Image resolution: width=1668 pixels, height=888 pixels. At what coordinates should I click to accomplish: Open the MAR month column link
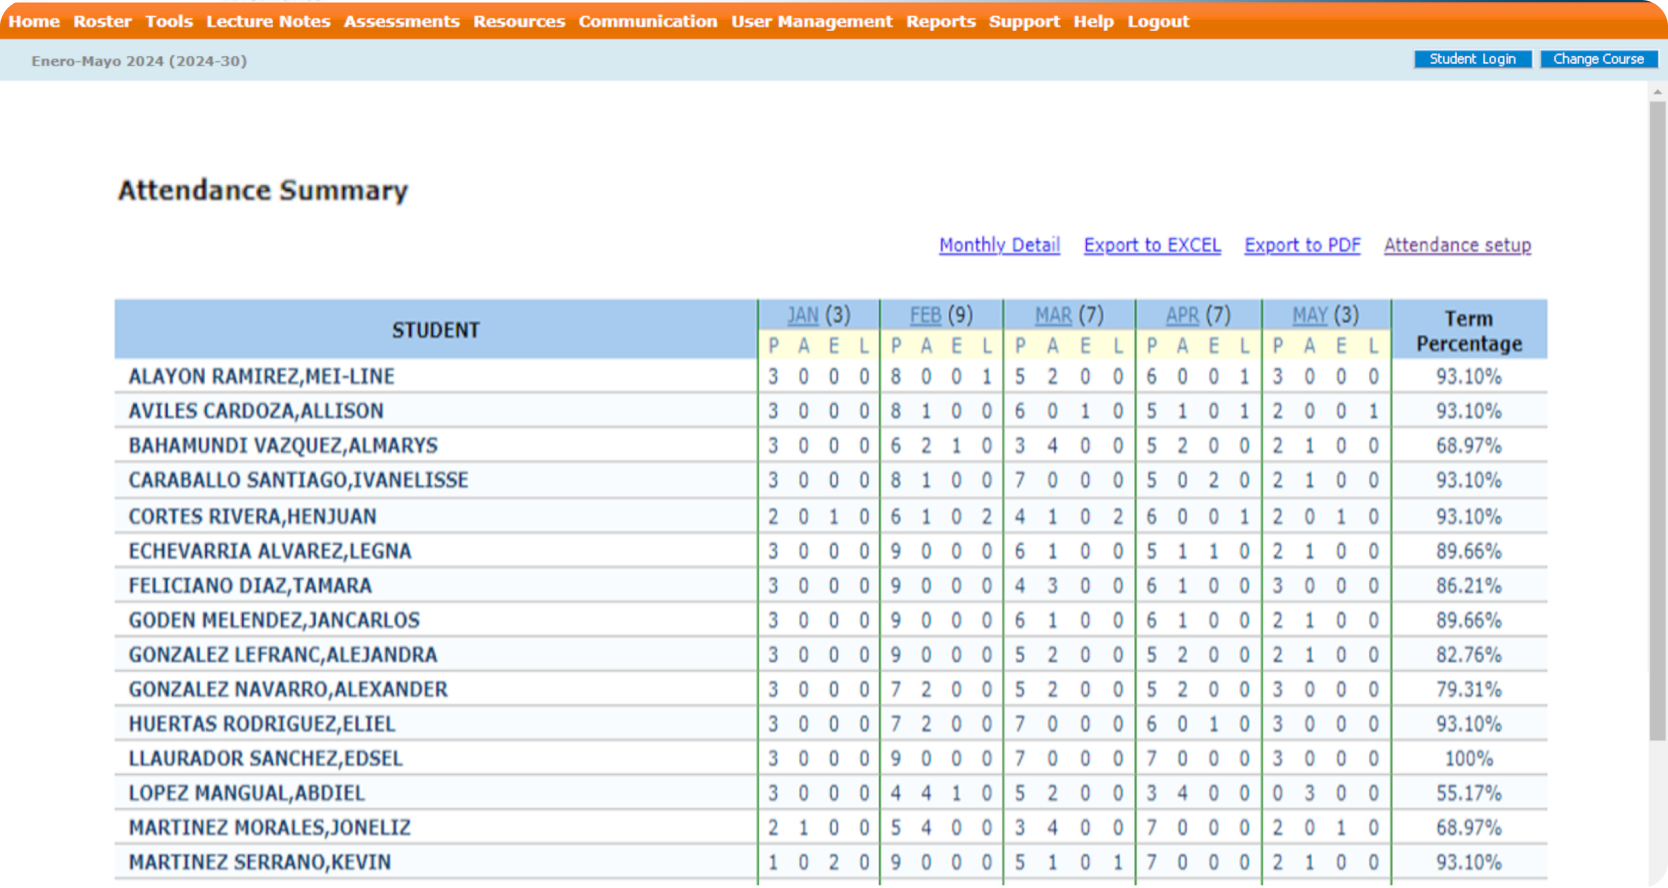pos(1053,315)
